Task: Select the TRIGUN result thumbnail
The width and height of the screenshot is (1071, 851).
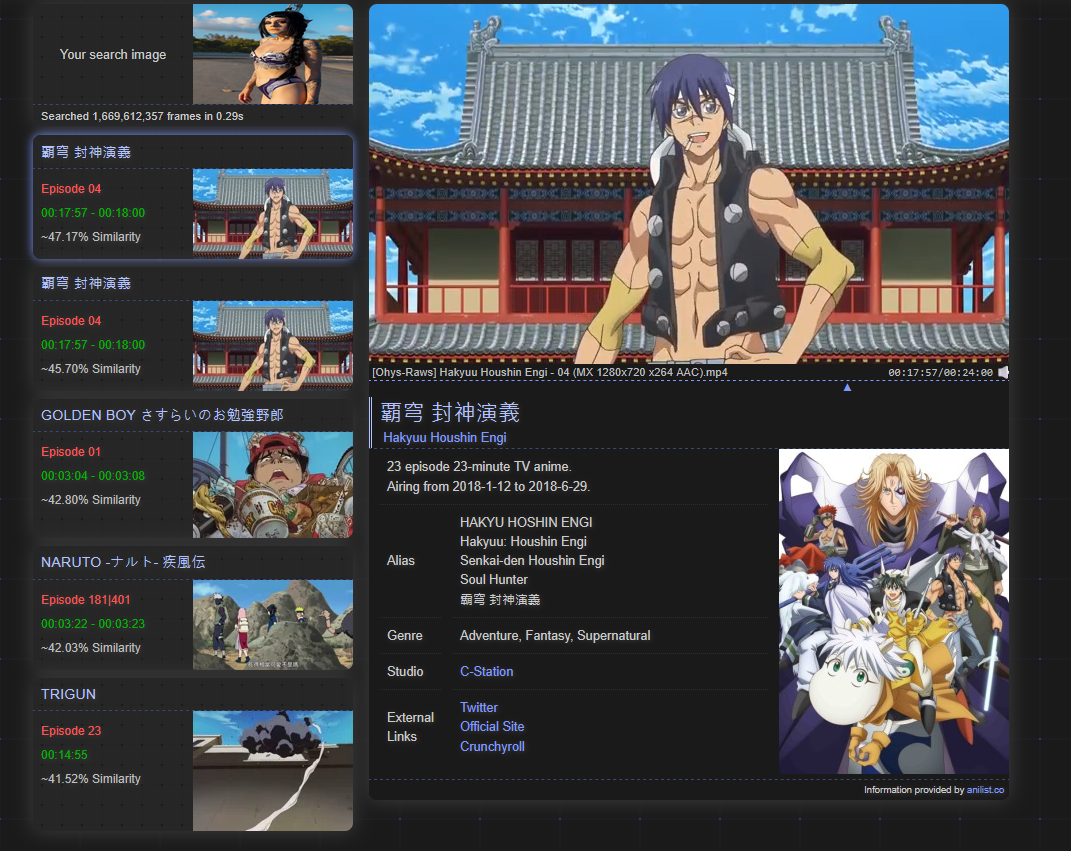Action: click(x=273, y=771)
